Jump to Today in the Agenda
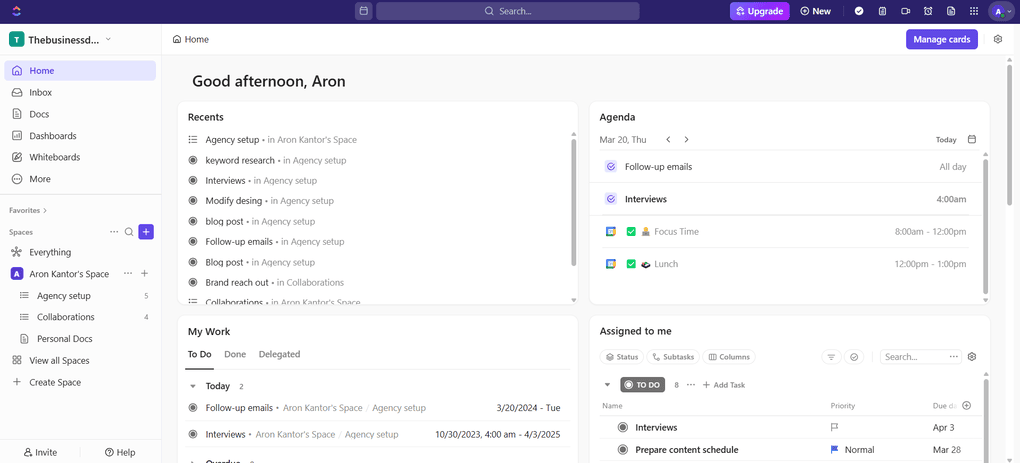Image resolution: width=1020 pixels, height=463 pixels. click(x=946, y=139)
